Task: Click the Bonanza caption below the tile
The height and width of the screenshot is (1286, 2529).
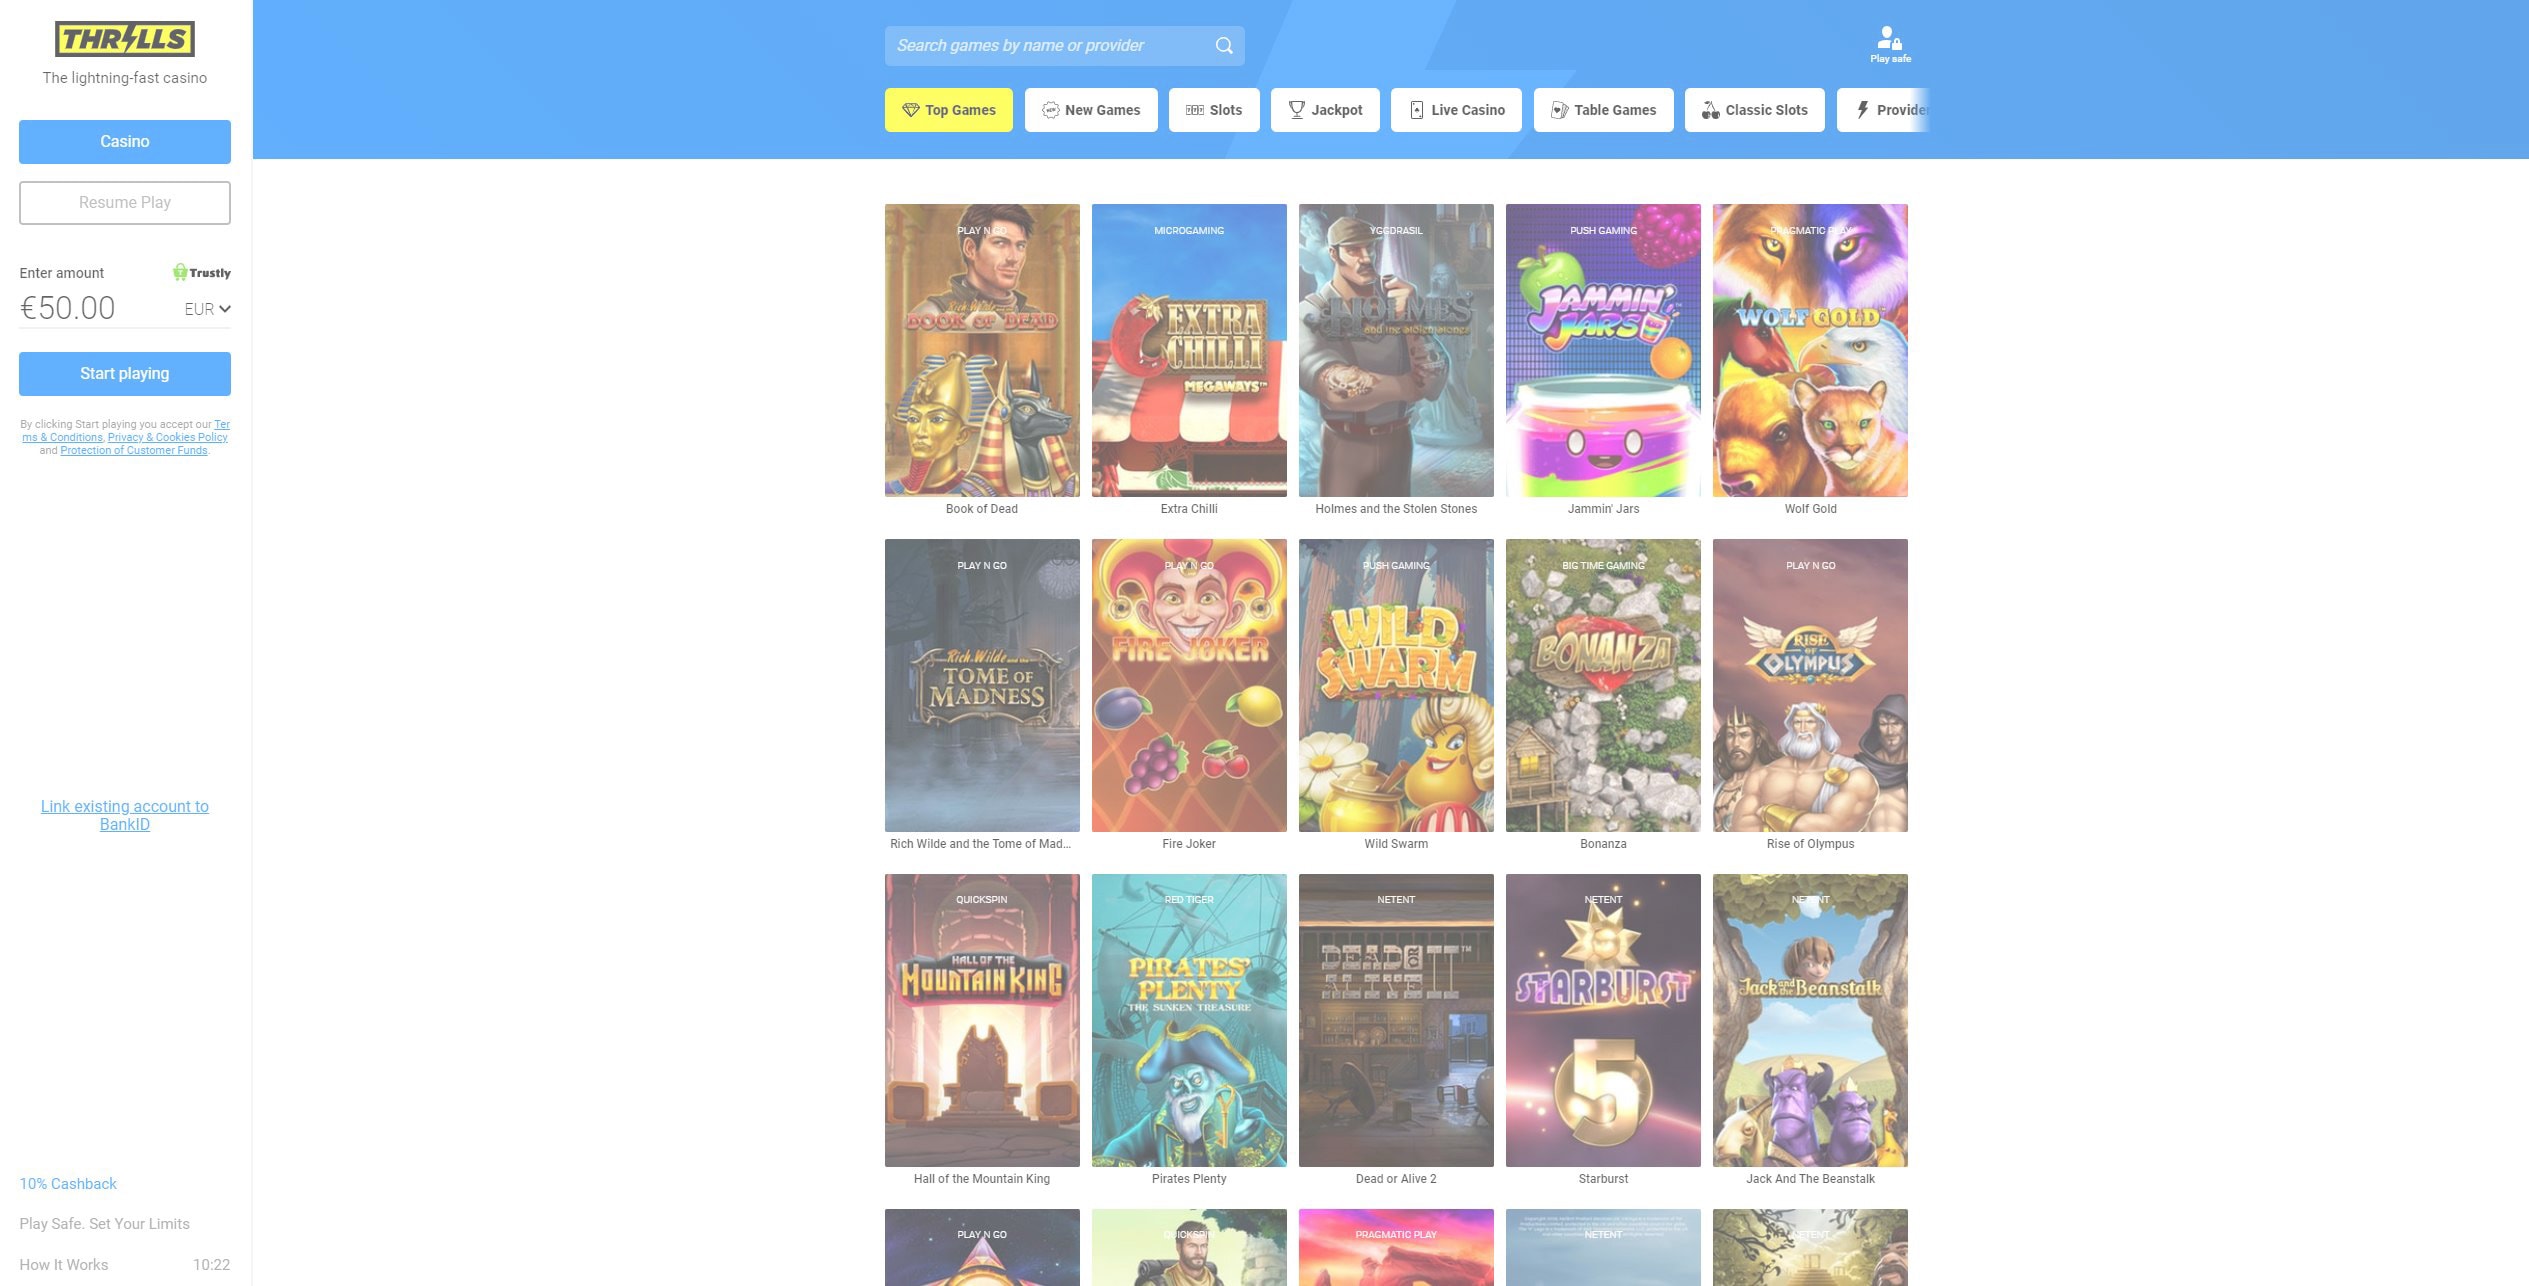Action: [1603, 844]
